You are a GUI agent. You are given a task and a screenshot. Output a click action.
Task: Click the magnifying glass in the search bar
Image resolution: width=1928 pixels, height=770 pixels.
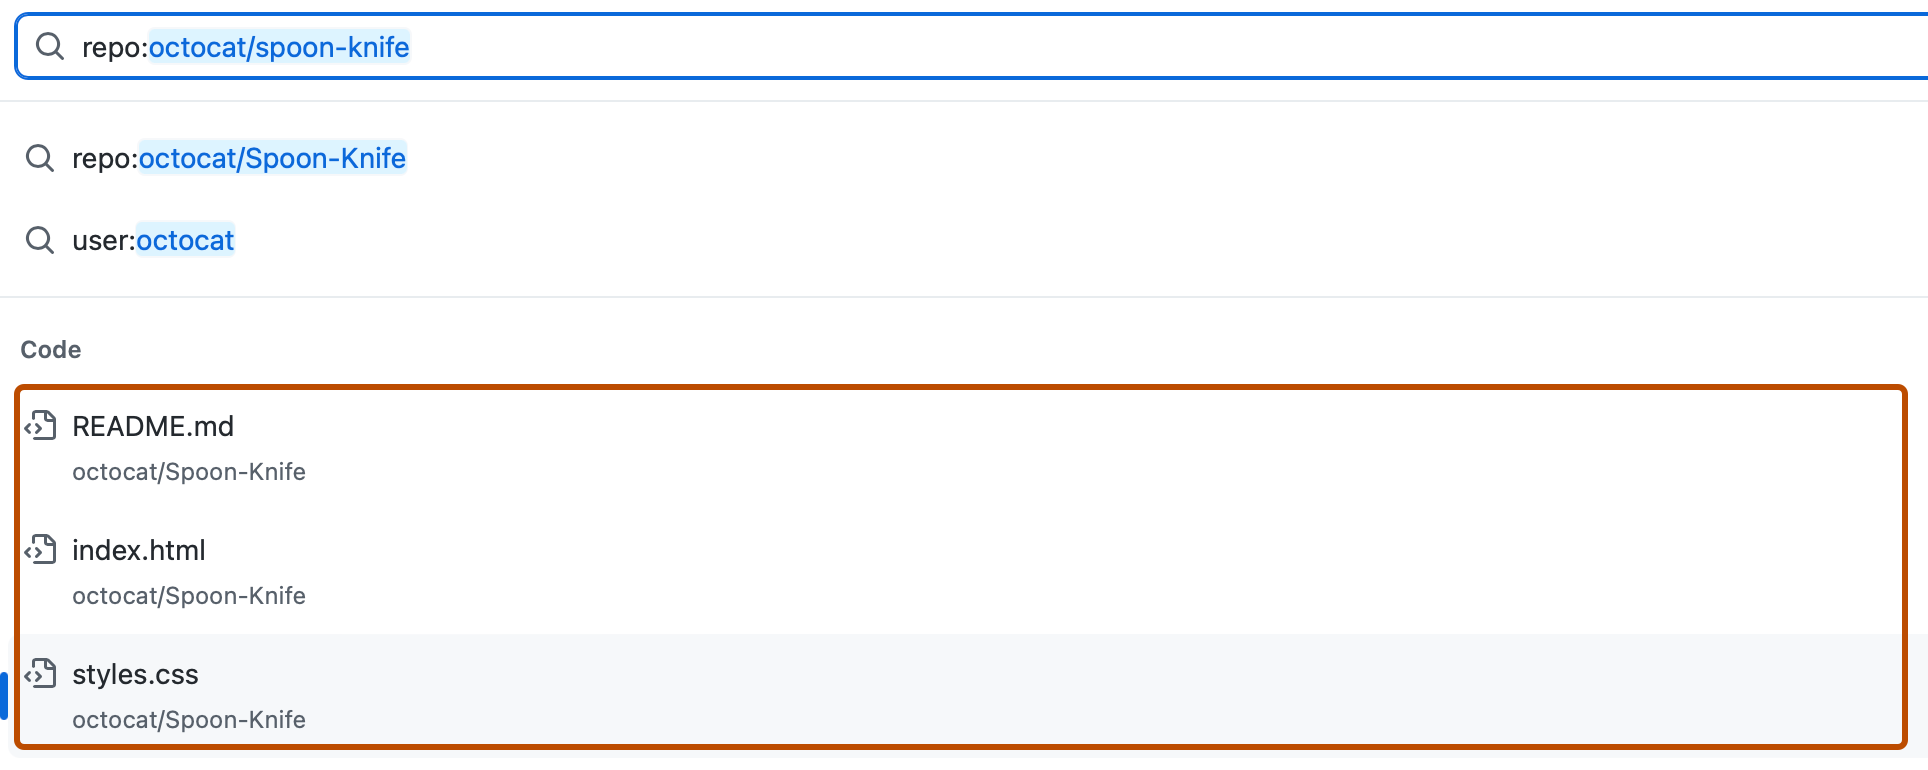51,46
